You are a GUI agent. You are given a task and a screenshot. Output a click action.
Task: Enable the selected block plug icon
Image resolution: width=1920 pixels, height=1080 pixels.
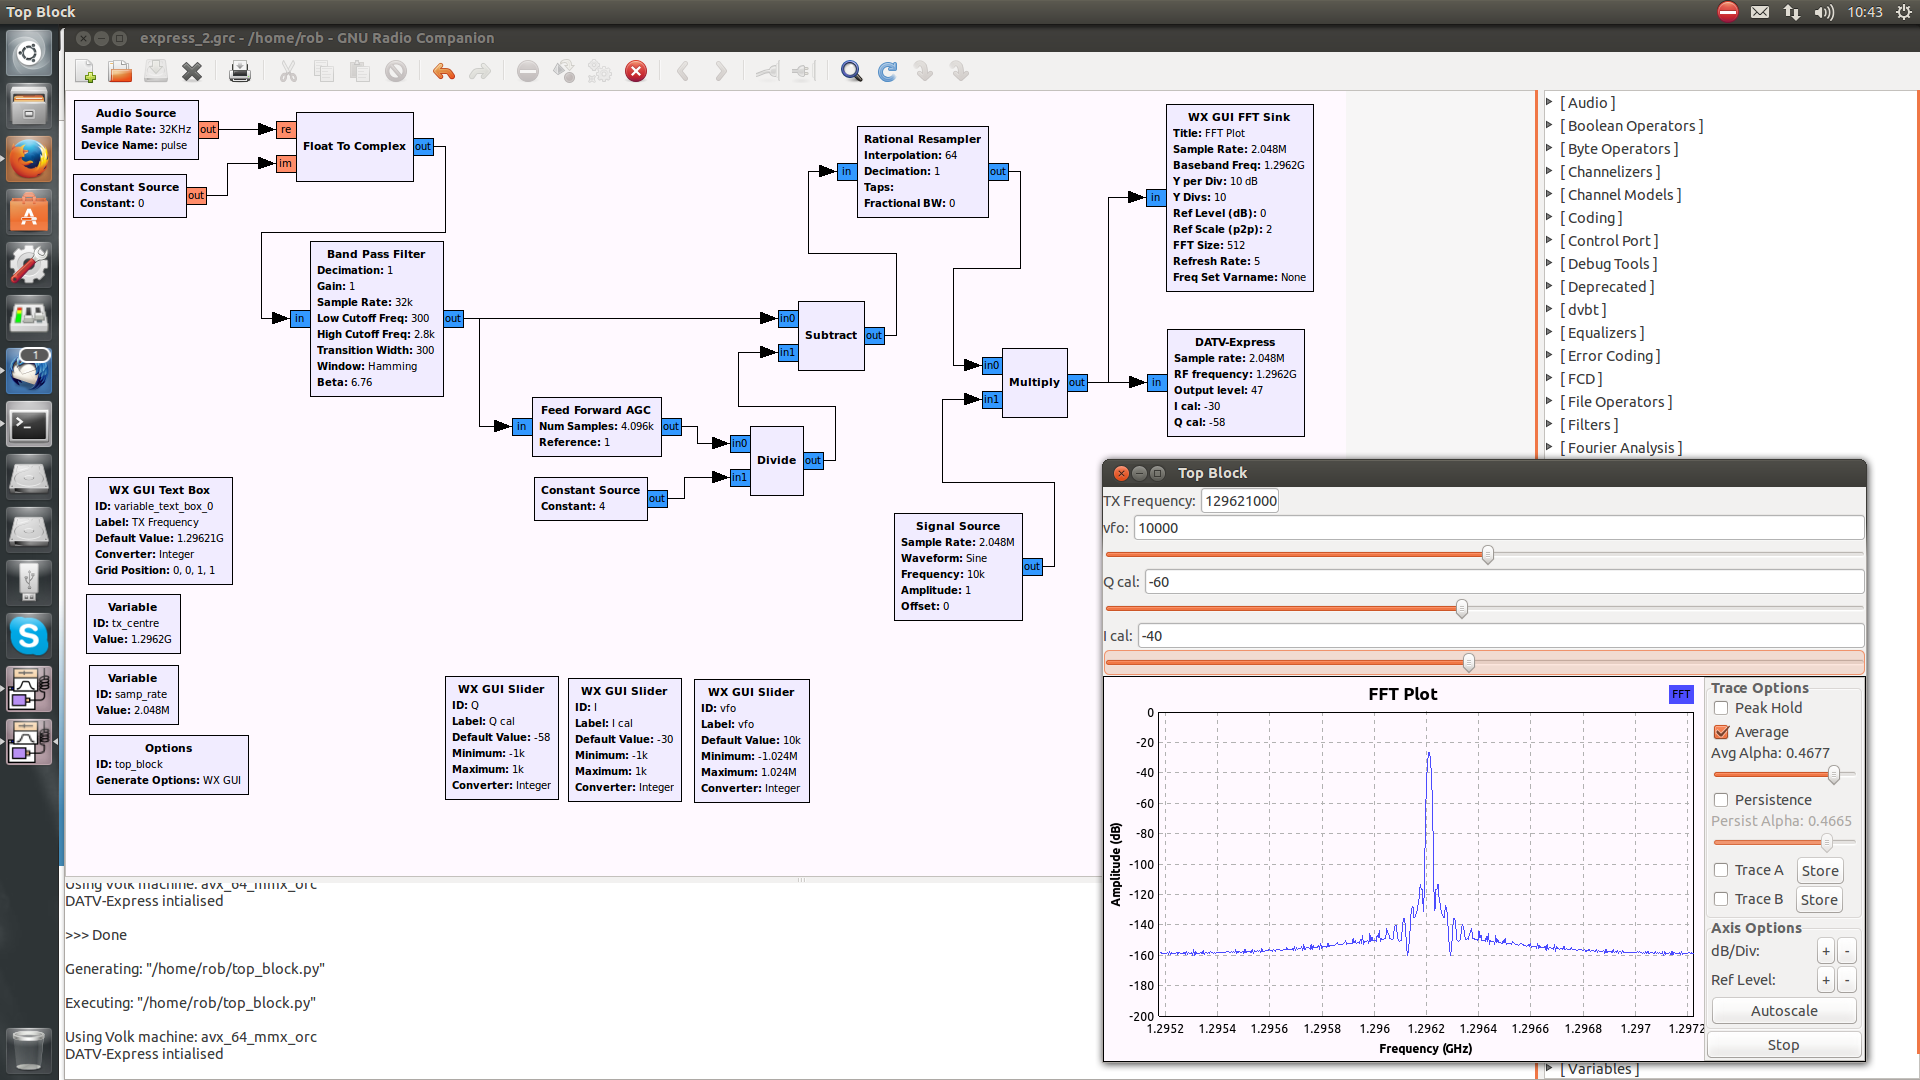[x=767, y=71]
